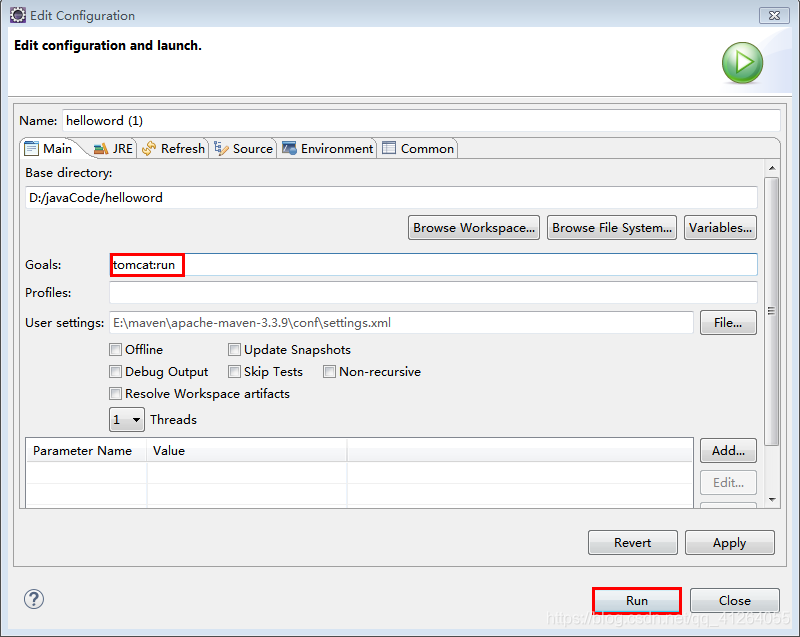Viewport: 800px width, 637px height.
Task: Open the Variables dialog button
Action: pos(720,227)
